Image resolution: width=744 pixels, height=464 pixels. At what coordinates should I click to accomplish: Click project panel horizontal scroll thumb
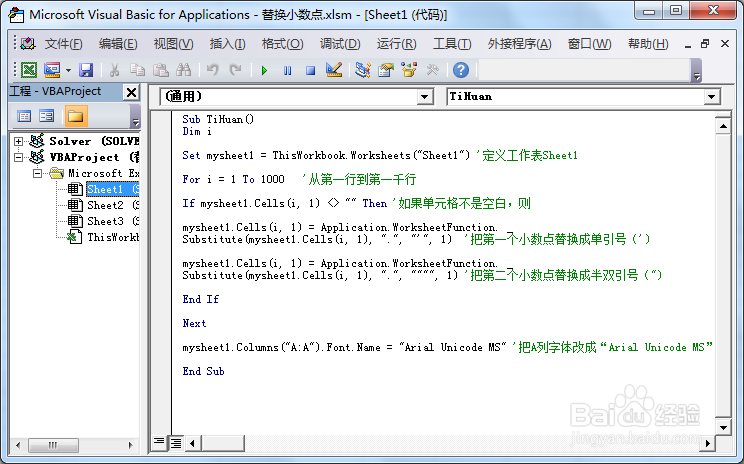click(53, 445)
